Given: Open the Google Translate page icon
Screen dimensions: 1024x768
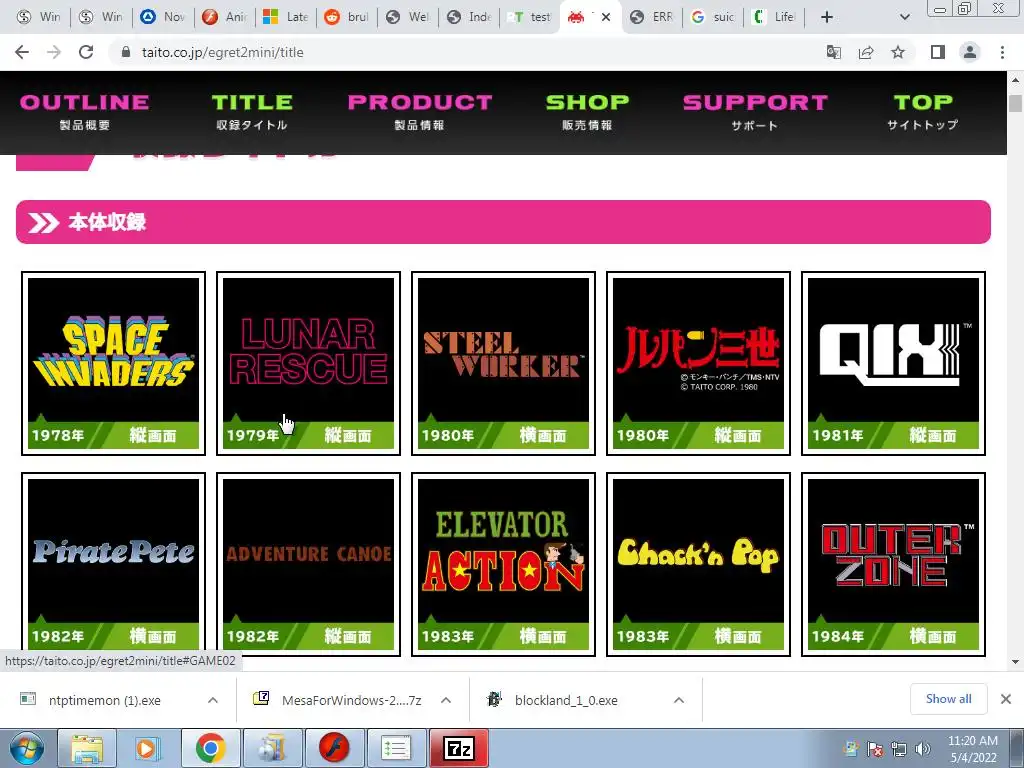Looking at the screenshot, I should click(833, 52).
